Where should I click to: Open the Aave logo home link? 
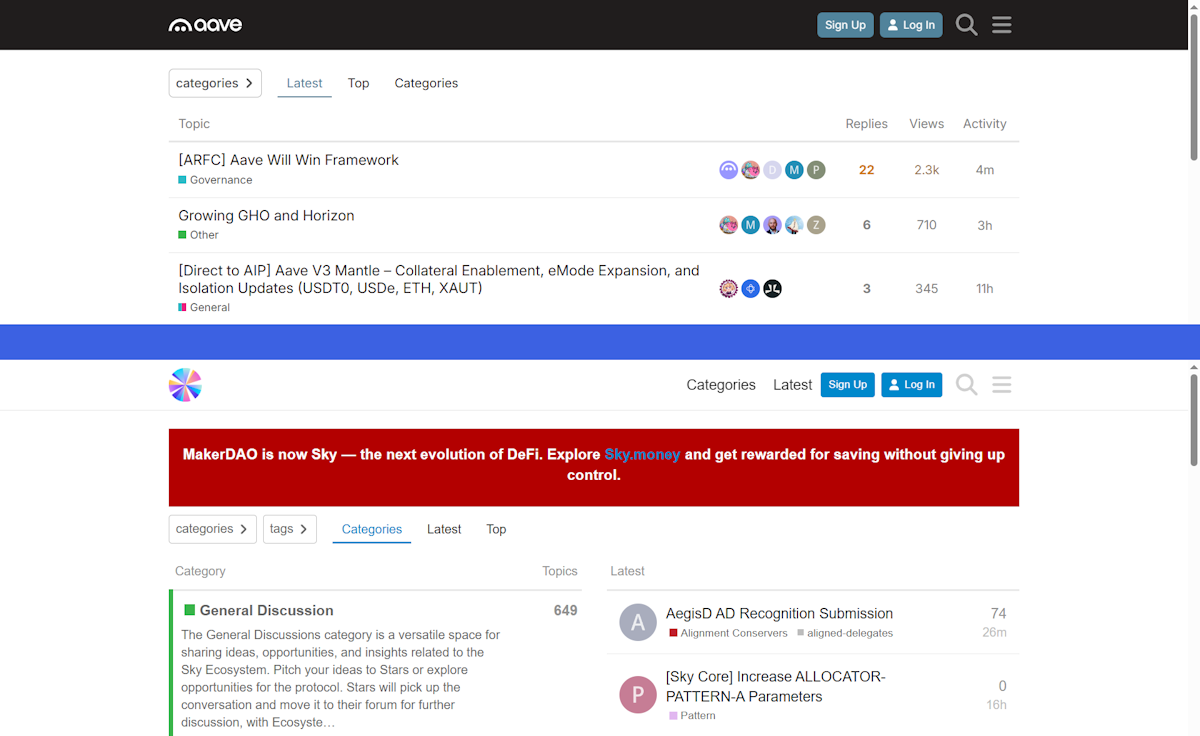click(x=205, y=25)
